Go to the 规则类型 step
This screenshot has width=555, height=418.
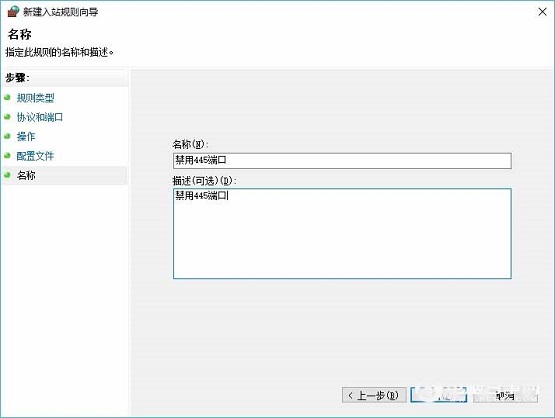(35, 98)
